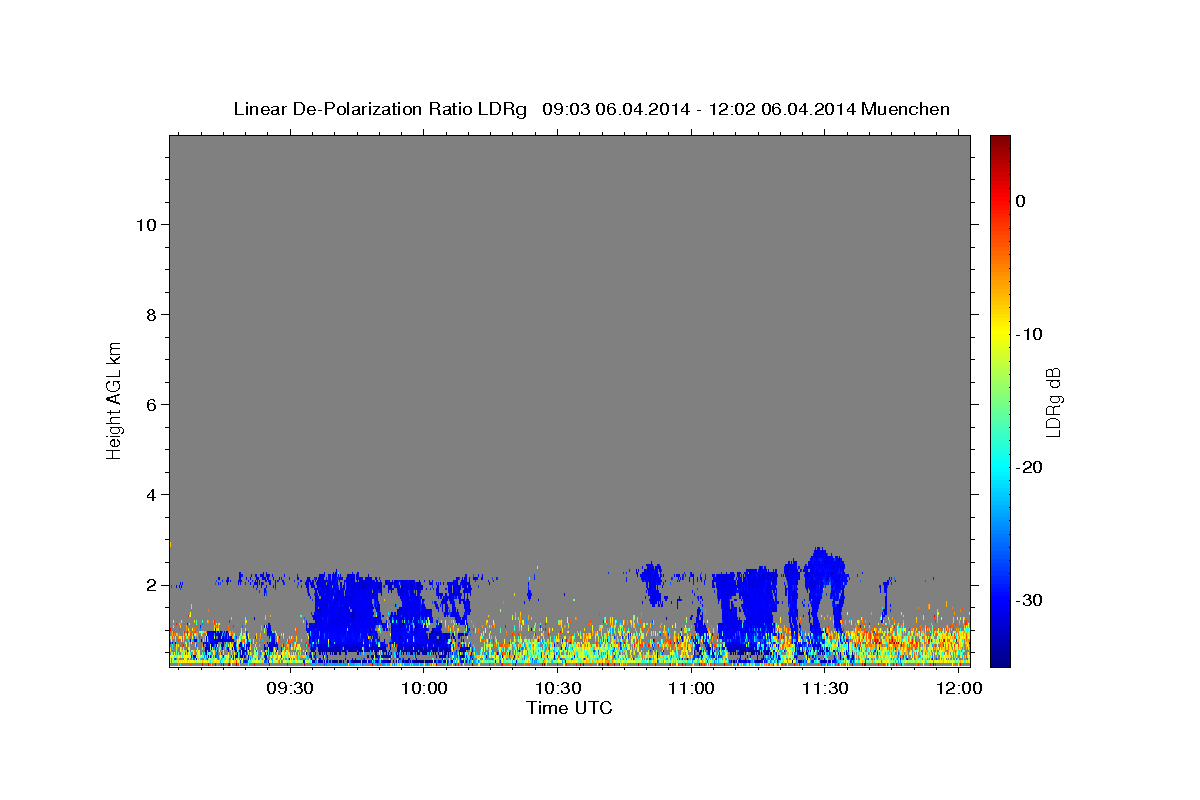Click the 10 km height tick label
Viewport: 1200px width, 800px height.
(144, 224)
